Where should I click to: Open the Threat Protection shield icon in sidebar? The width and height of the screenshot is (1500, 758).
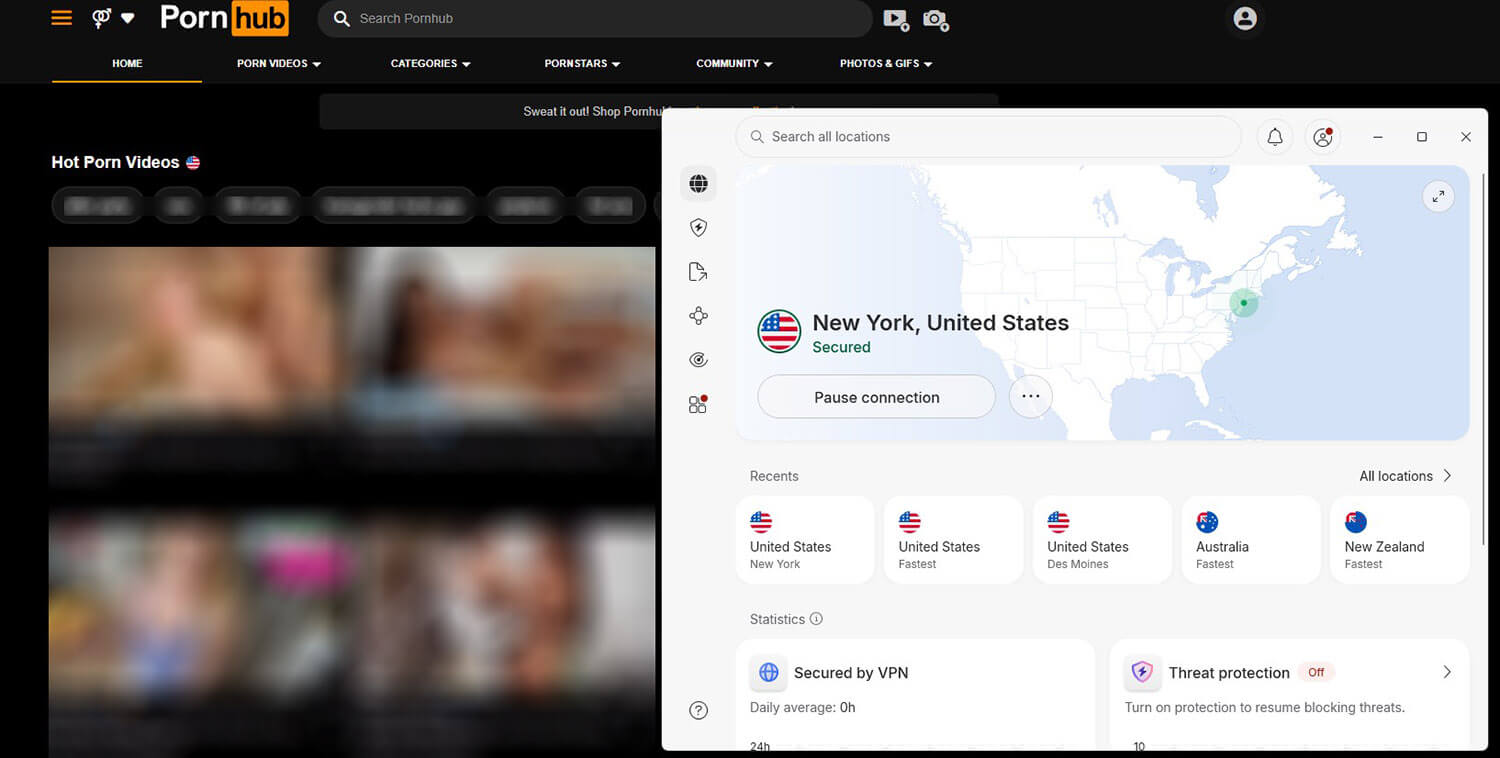pyautogui.click(x=699, y=228)
